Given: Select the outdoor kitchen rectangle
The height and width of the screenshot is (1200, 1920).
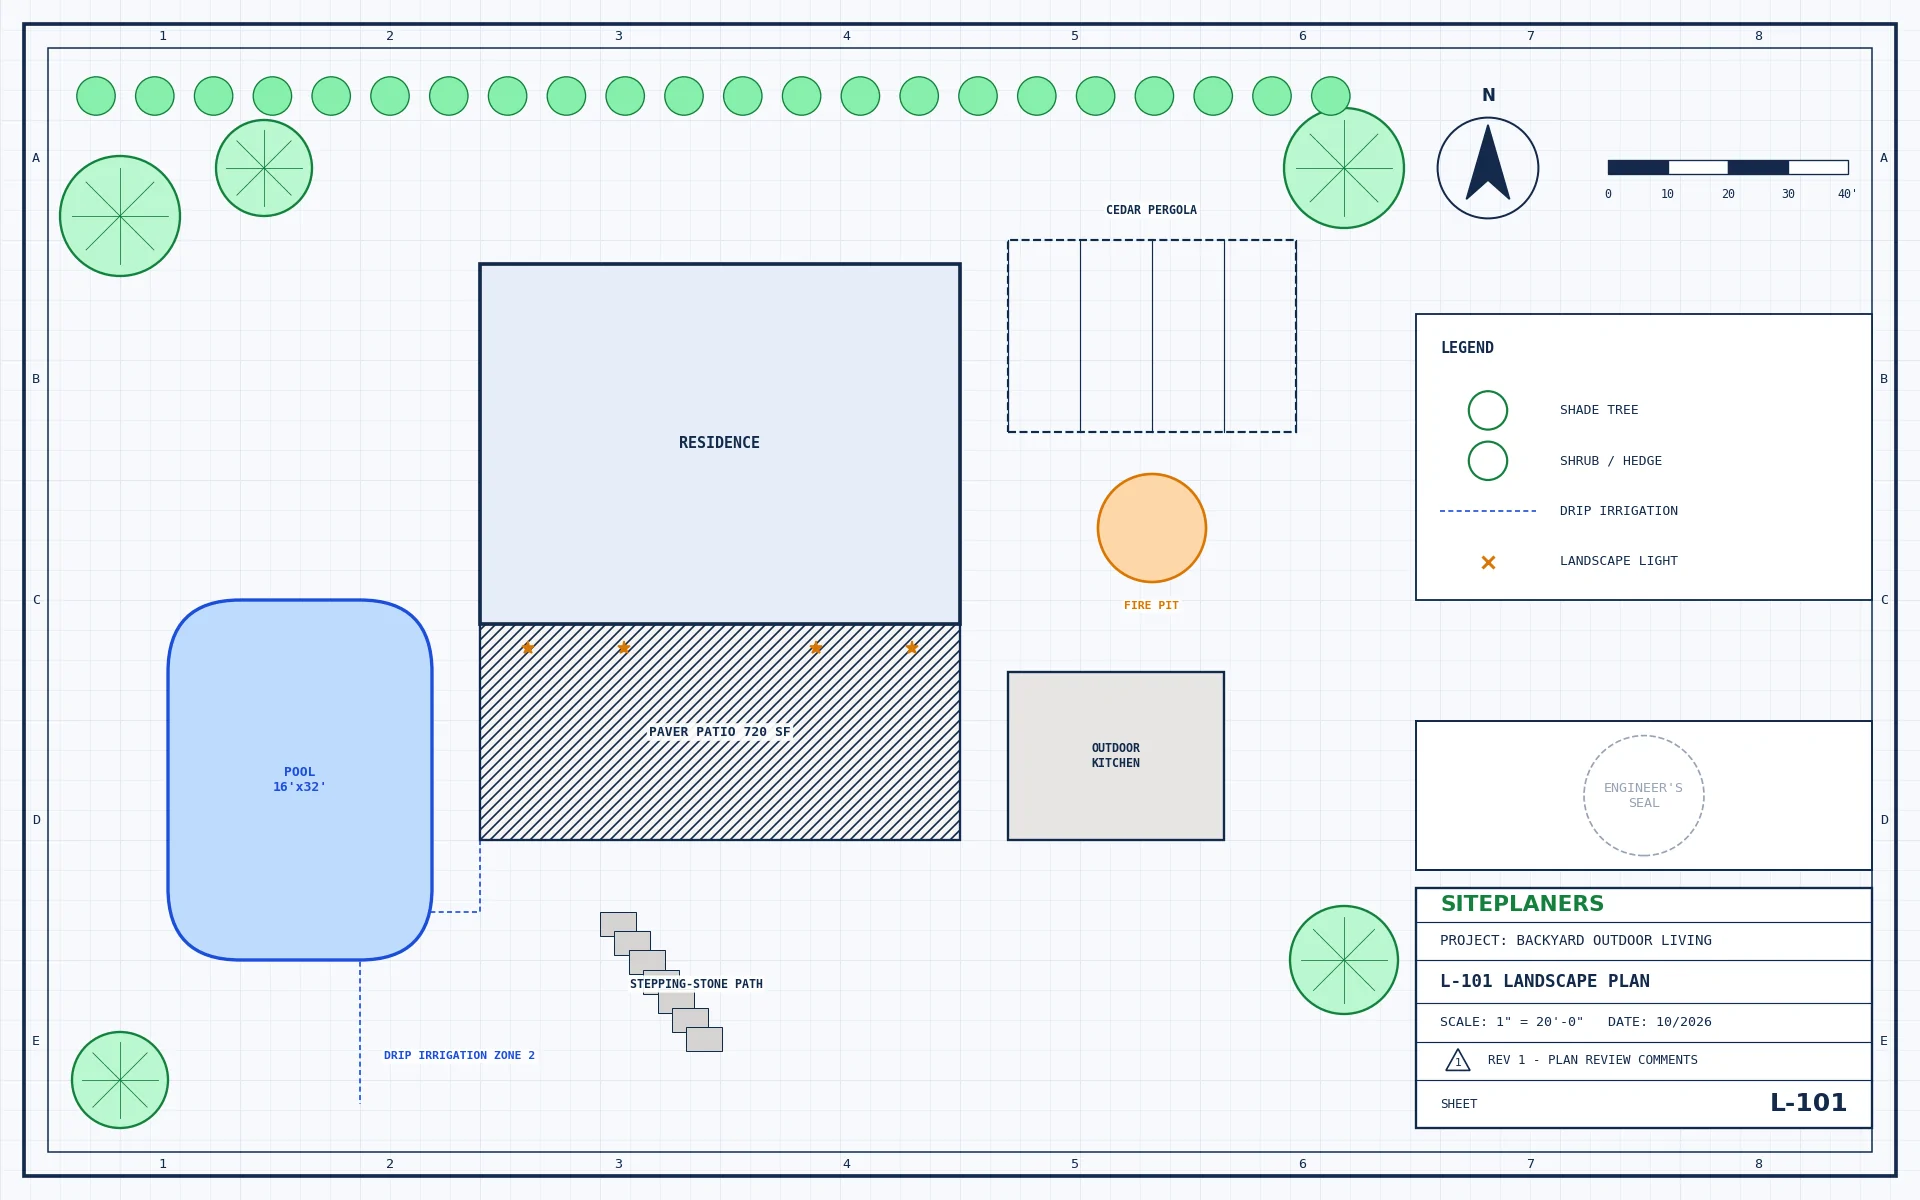Looking at the screenshot, I should (1116, 756).
